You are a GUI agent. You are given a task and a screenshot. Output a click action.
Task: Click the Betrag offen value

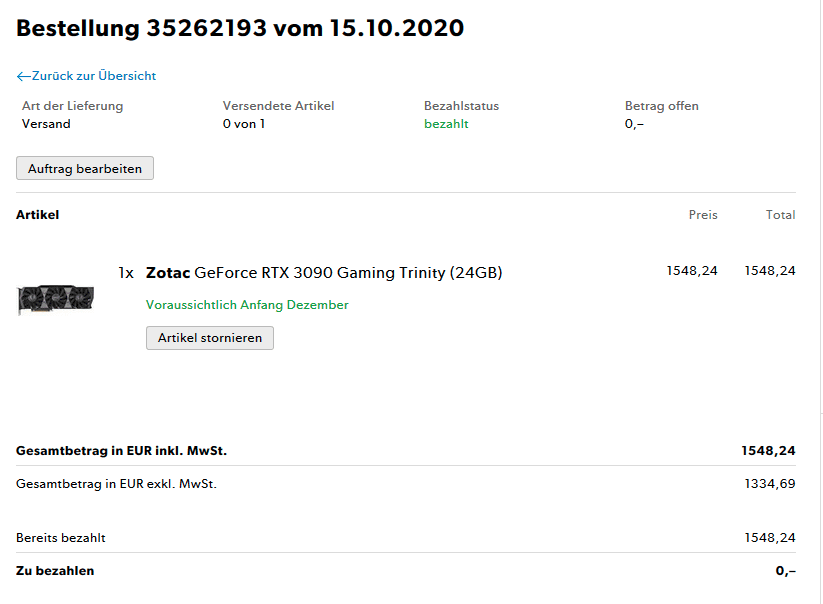[x=634, y=124]
